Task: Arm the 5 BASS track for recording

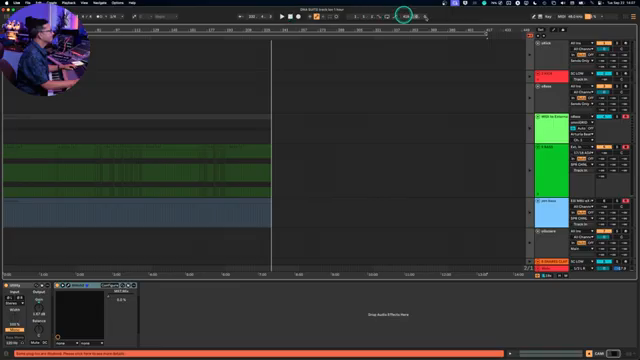Action: coord(626,147)
